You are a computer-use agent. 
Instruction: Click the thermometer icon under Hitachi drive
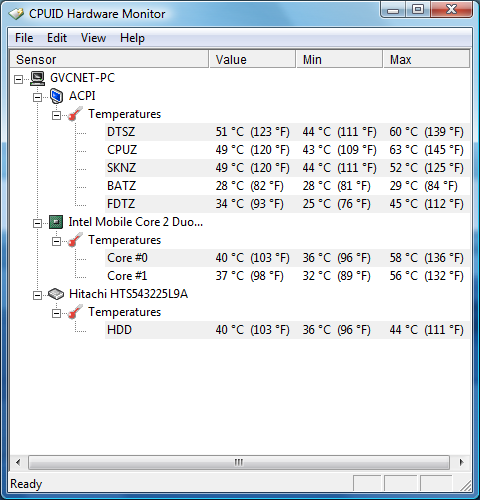[75, 312]
